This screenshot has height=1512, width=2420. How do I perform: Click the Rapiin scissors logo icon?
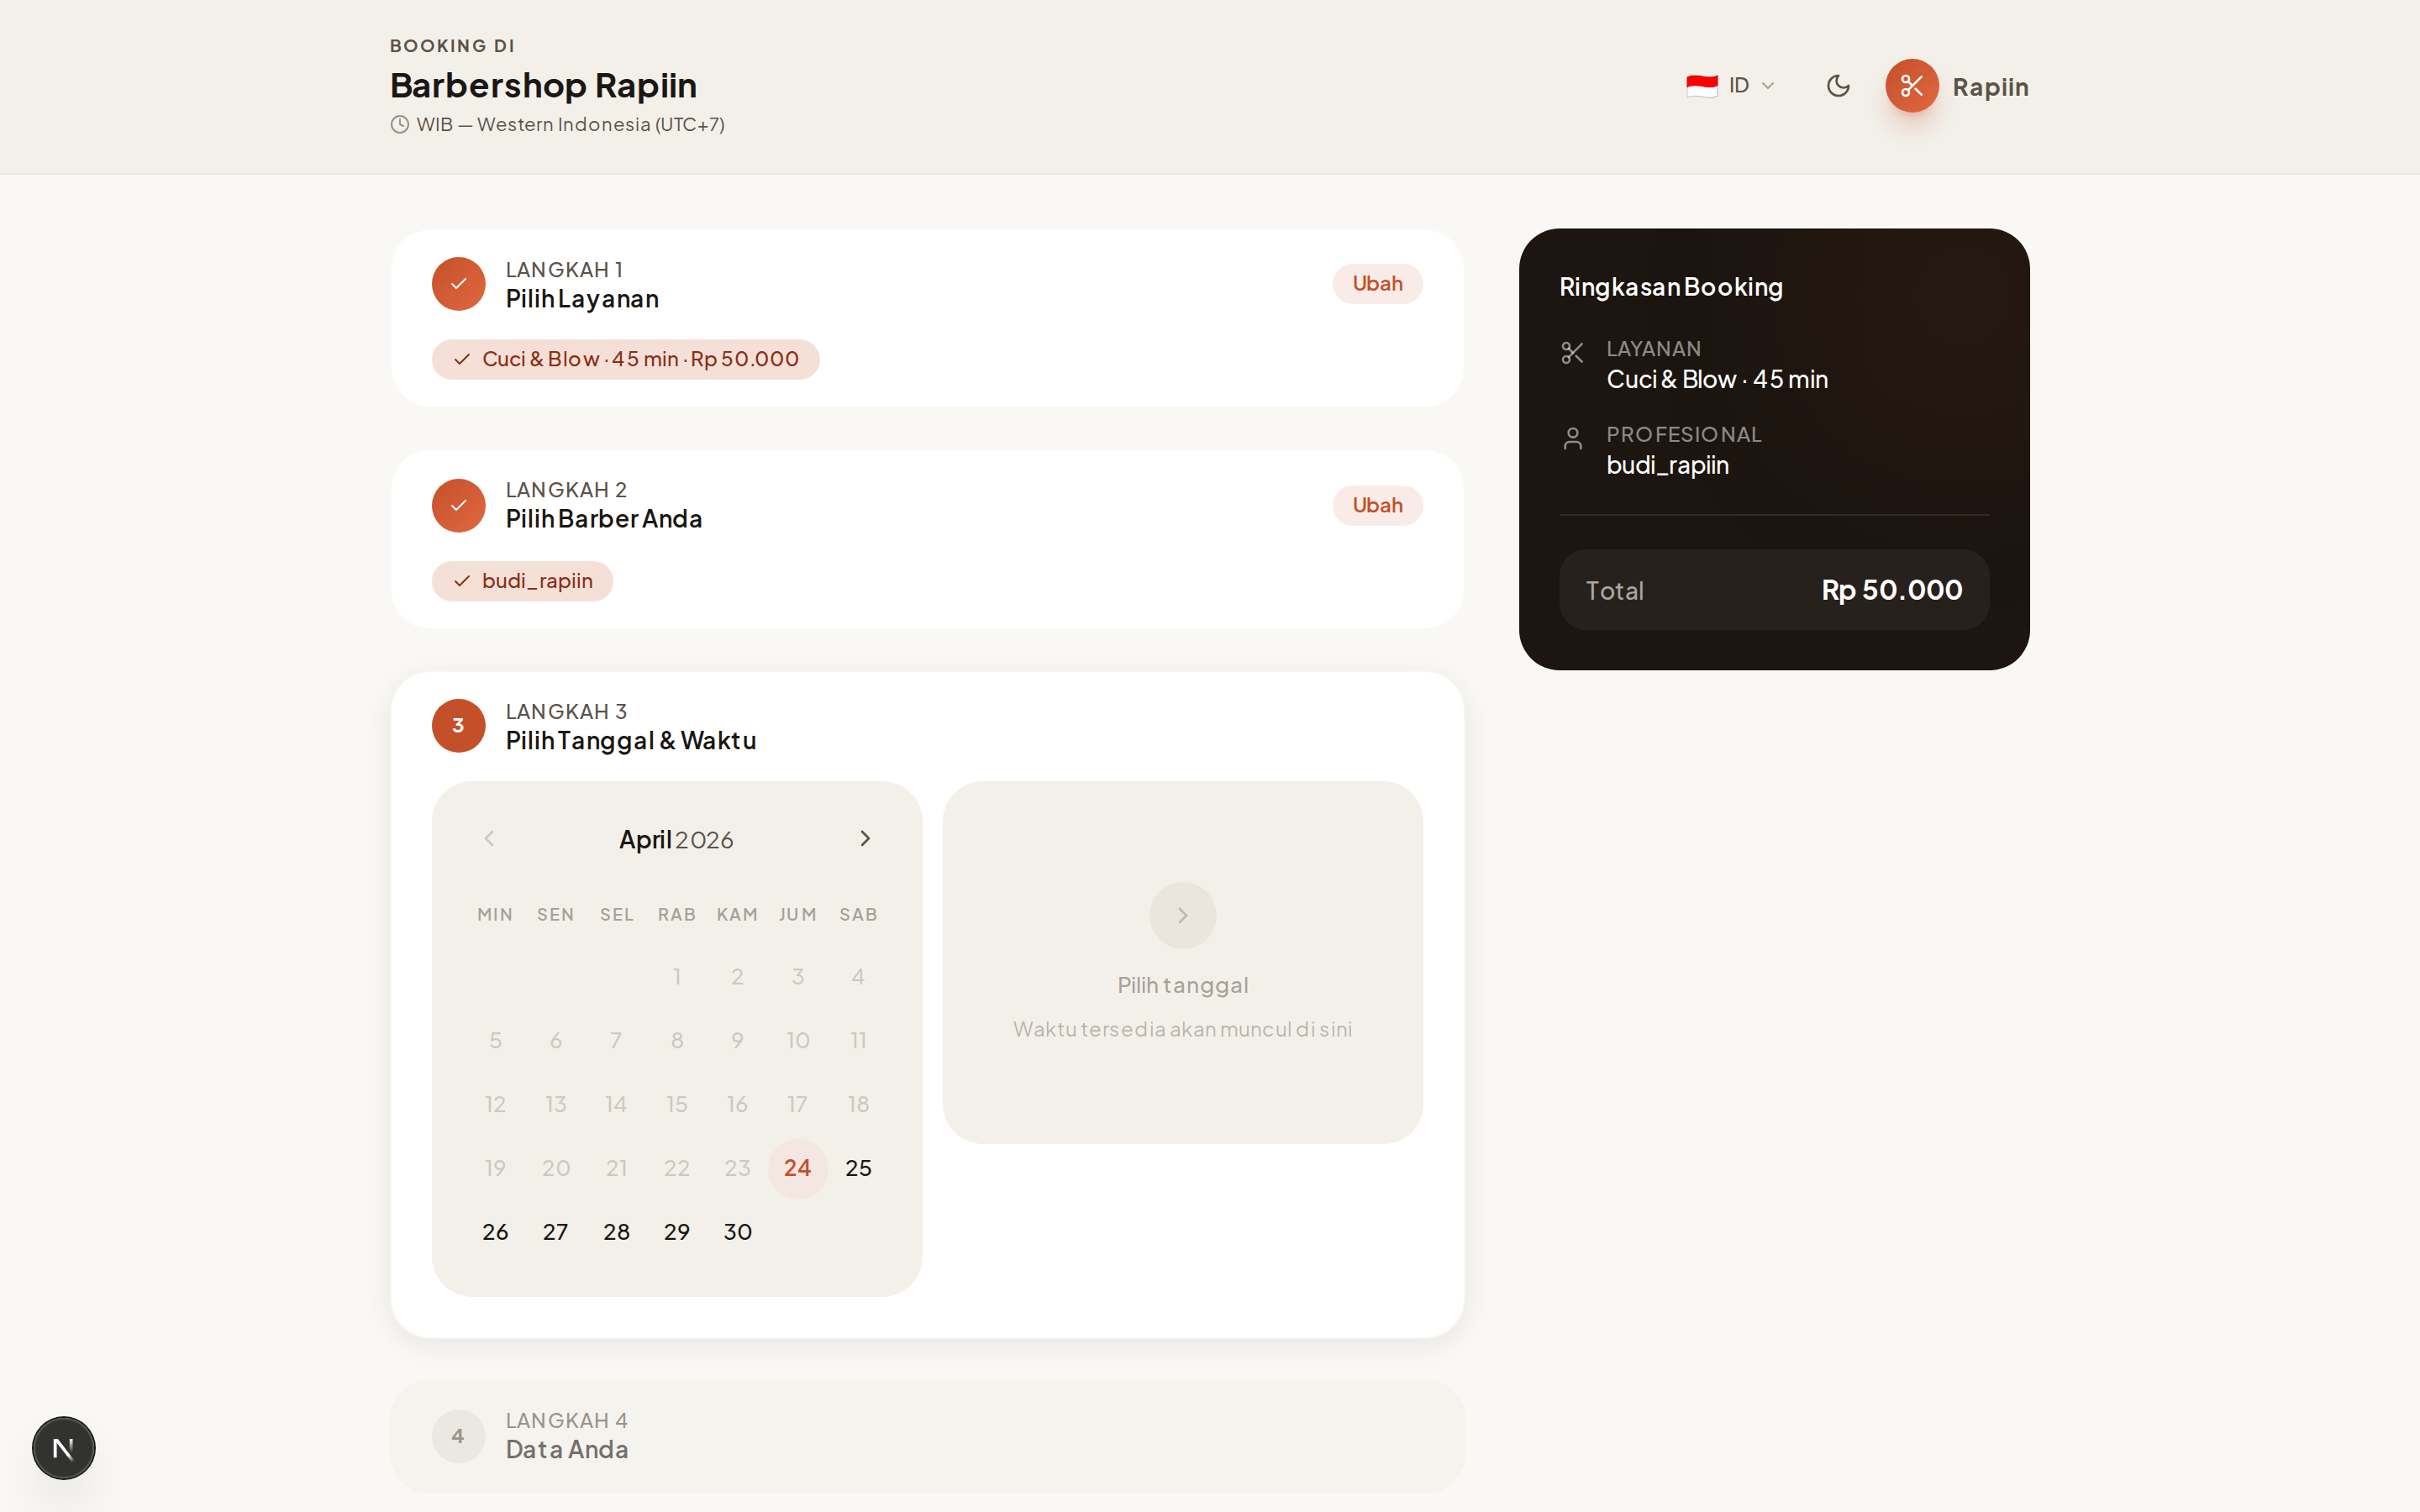point(1911,86)
